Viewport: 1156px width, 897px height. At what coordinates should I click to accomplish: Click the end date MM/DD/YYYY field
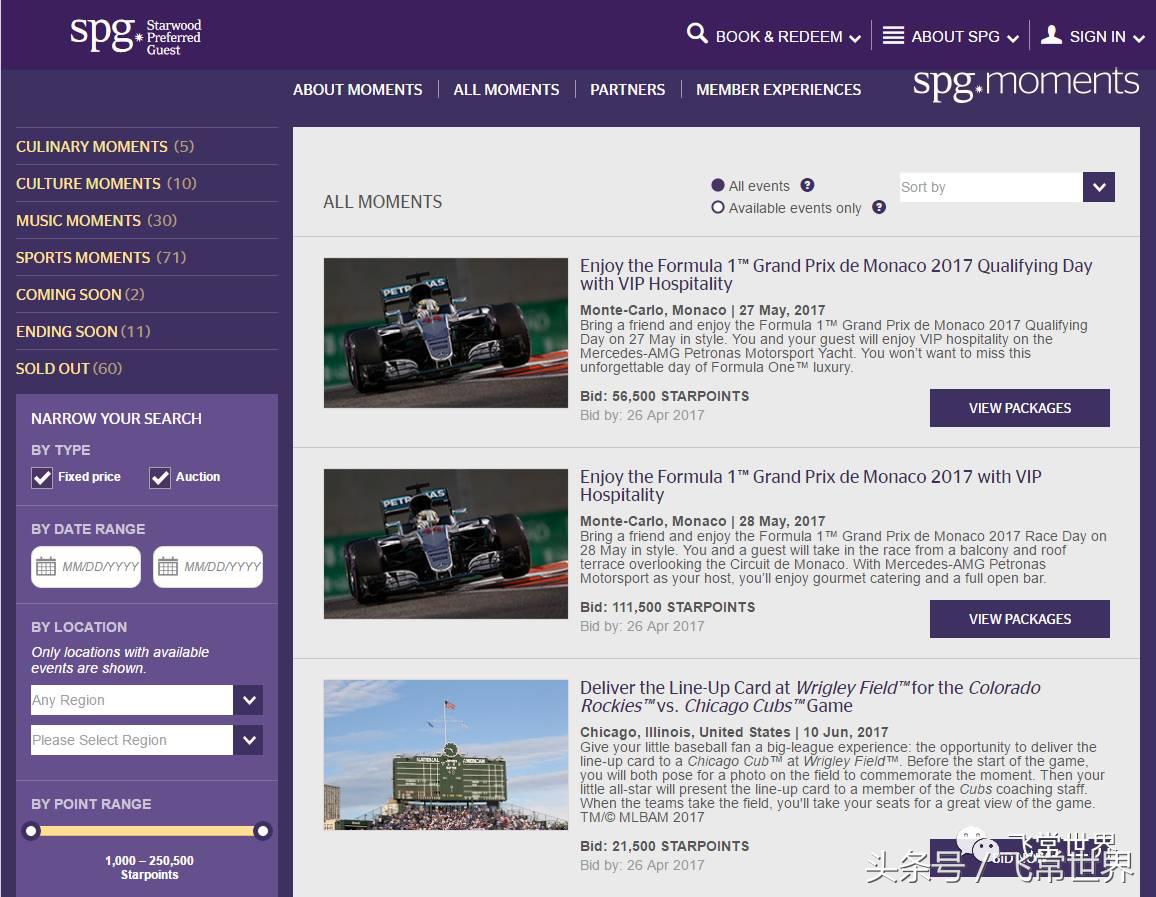tap(208, 567)
